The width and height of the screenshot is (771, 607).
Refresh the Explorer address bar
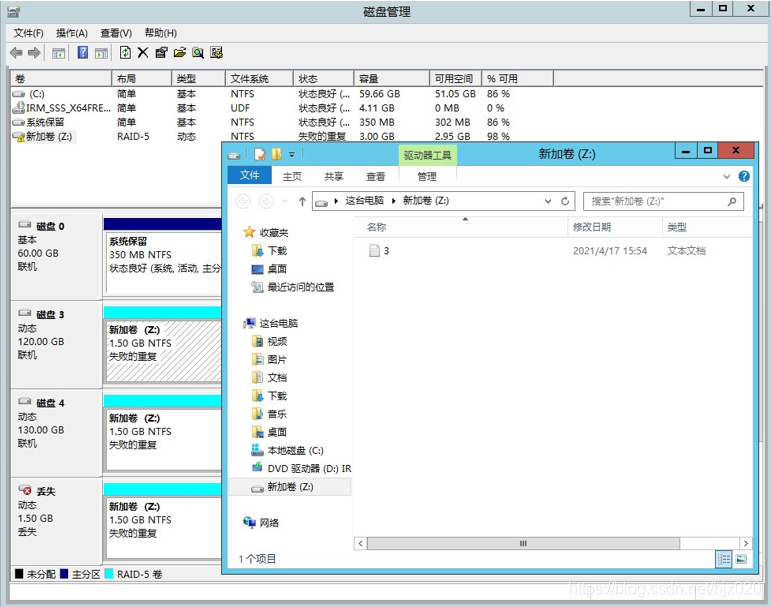pos(565,201)
